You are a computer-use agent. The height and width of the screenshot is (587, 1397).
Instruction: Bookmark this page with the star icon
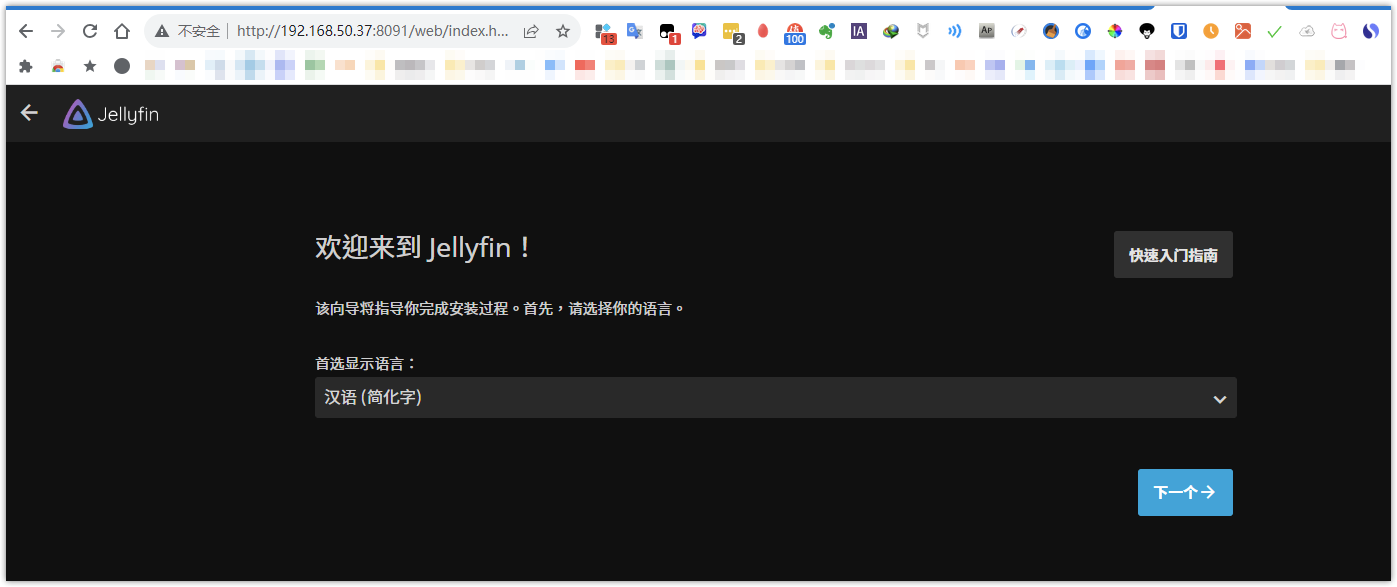click(x=563, y=31)
